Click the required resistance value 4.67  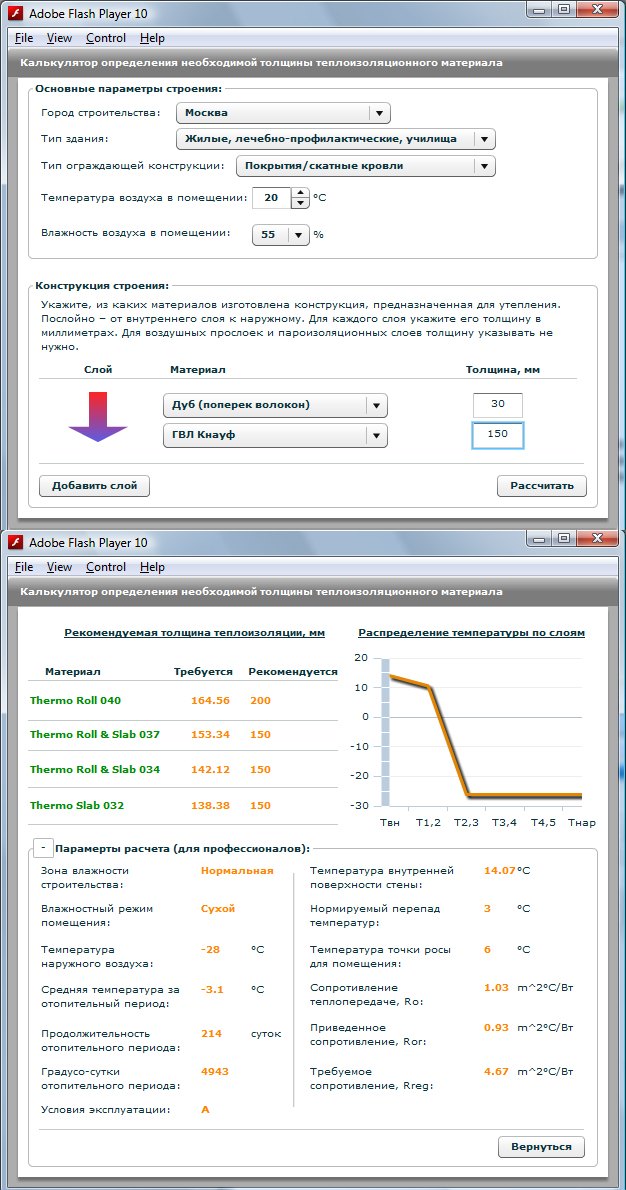tap(495, 1072)
